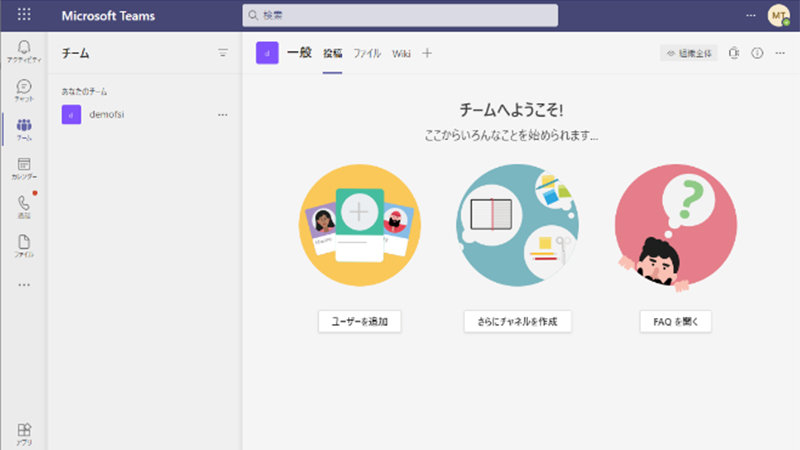Click the filter teams icon
Viewport: 800px width, 450px height.
point(223,53)
